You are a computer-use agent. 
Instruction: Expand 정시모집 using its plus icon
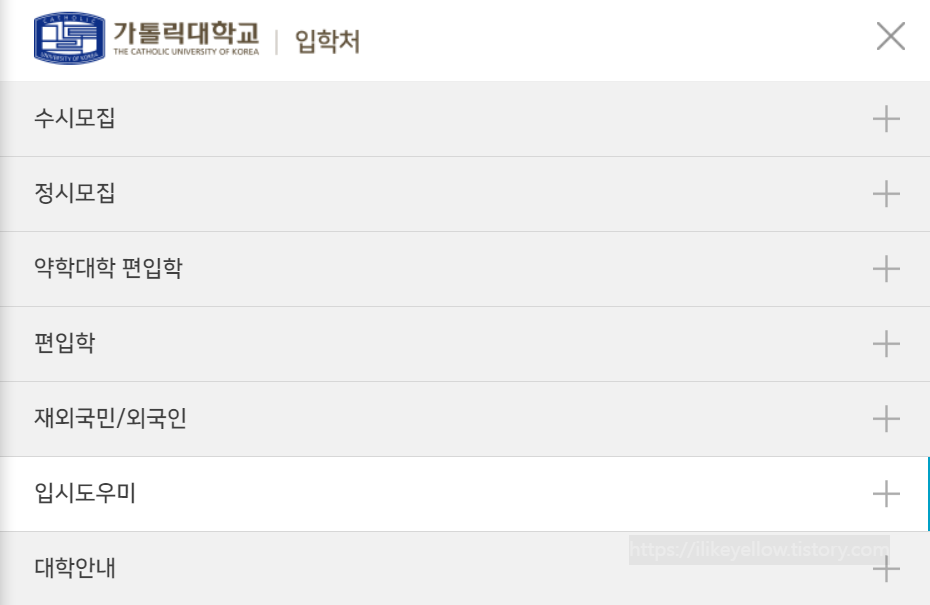(886, 194)
